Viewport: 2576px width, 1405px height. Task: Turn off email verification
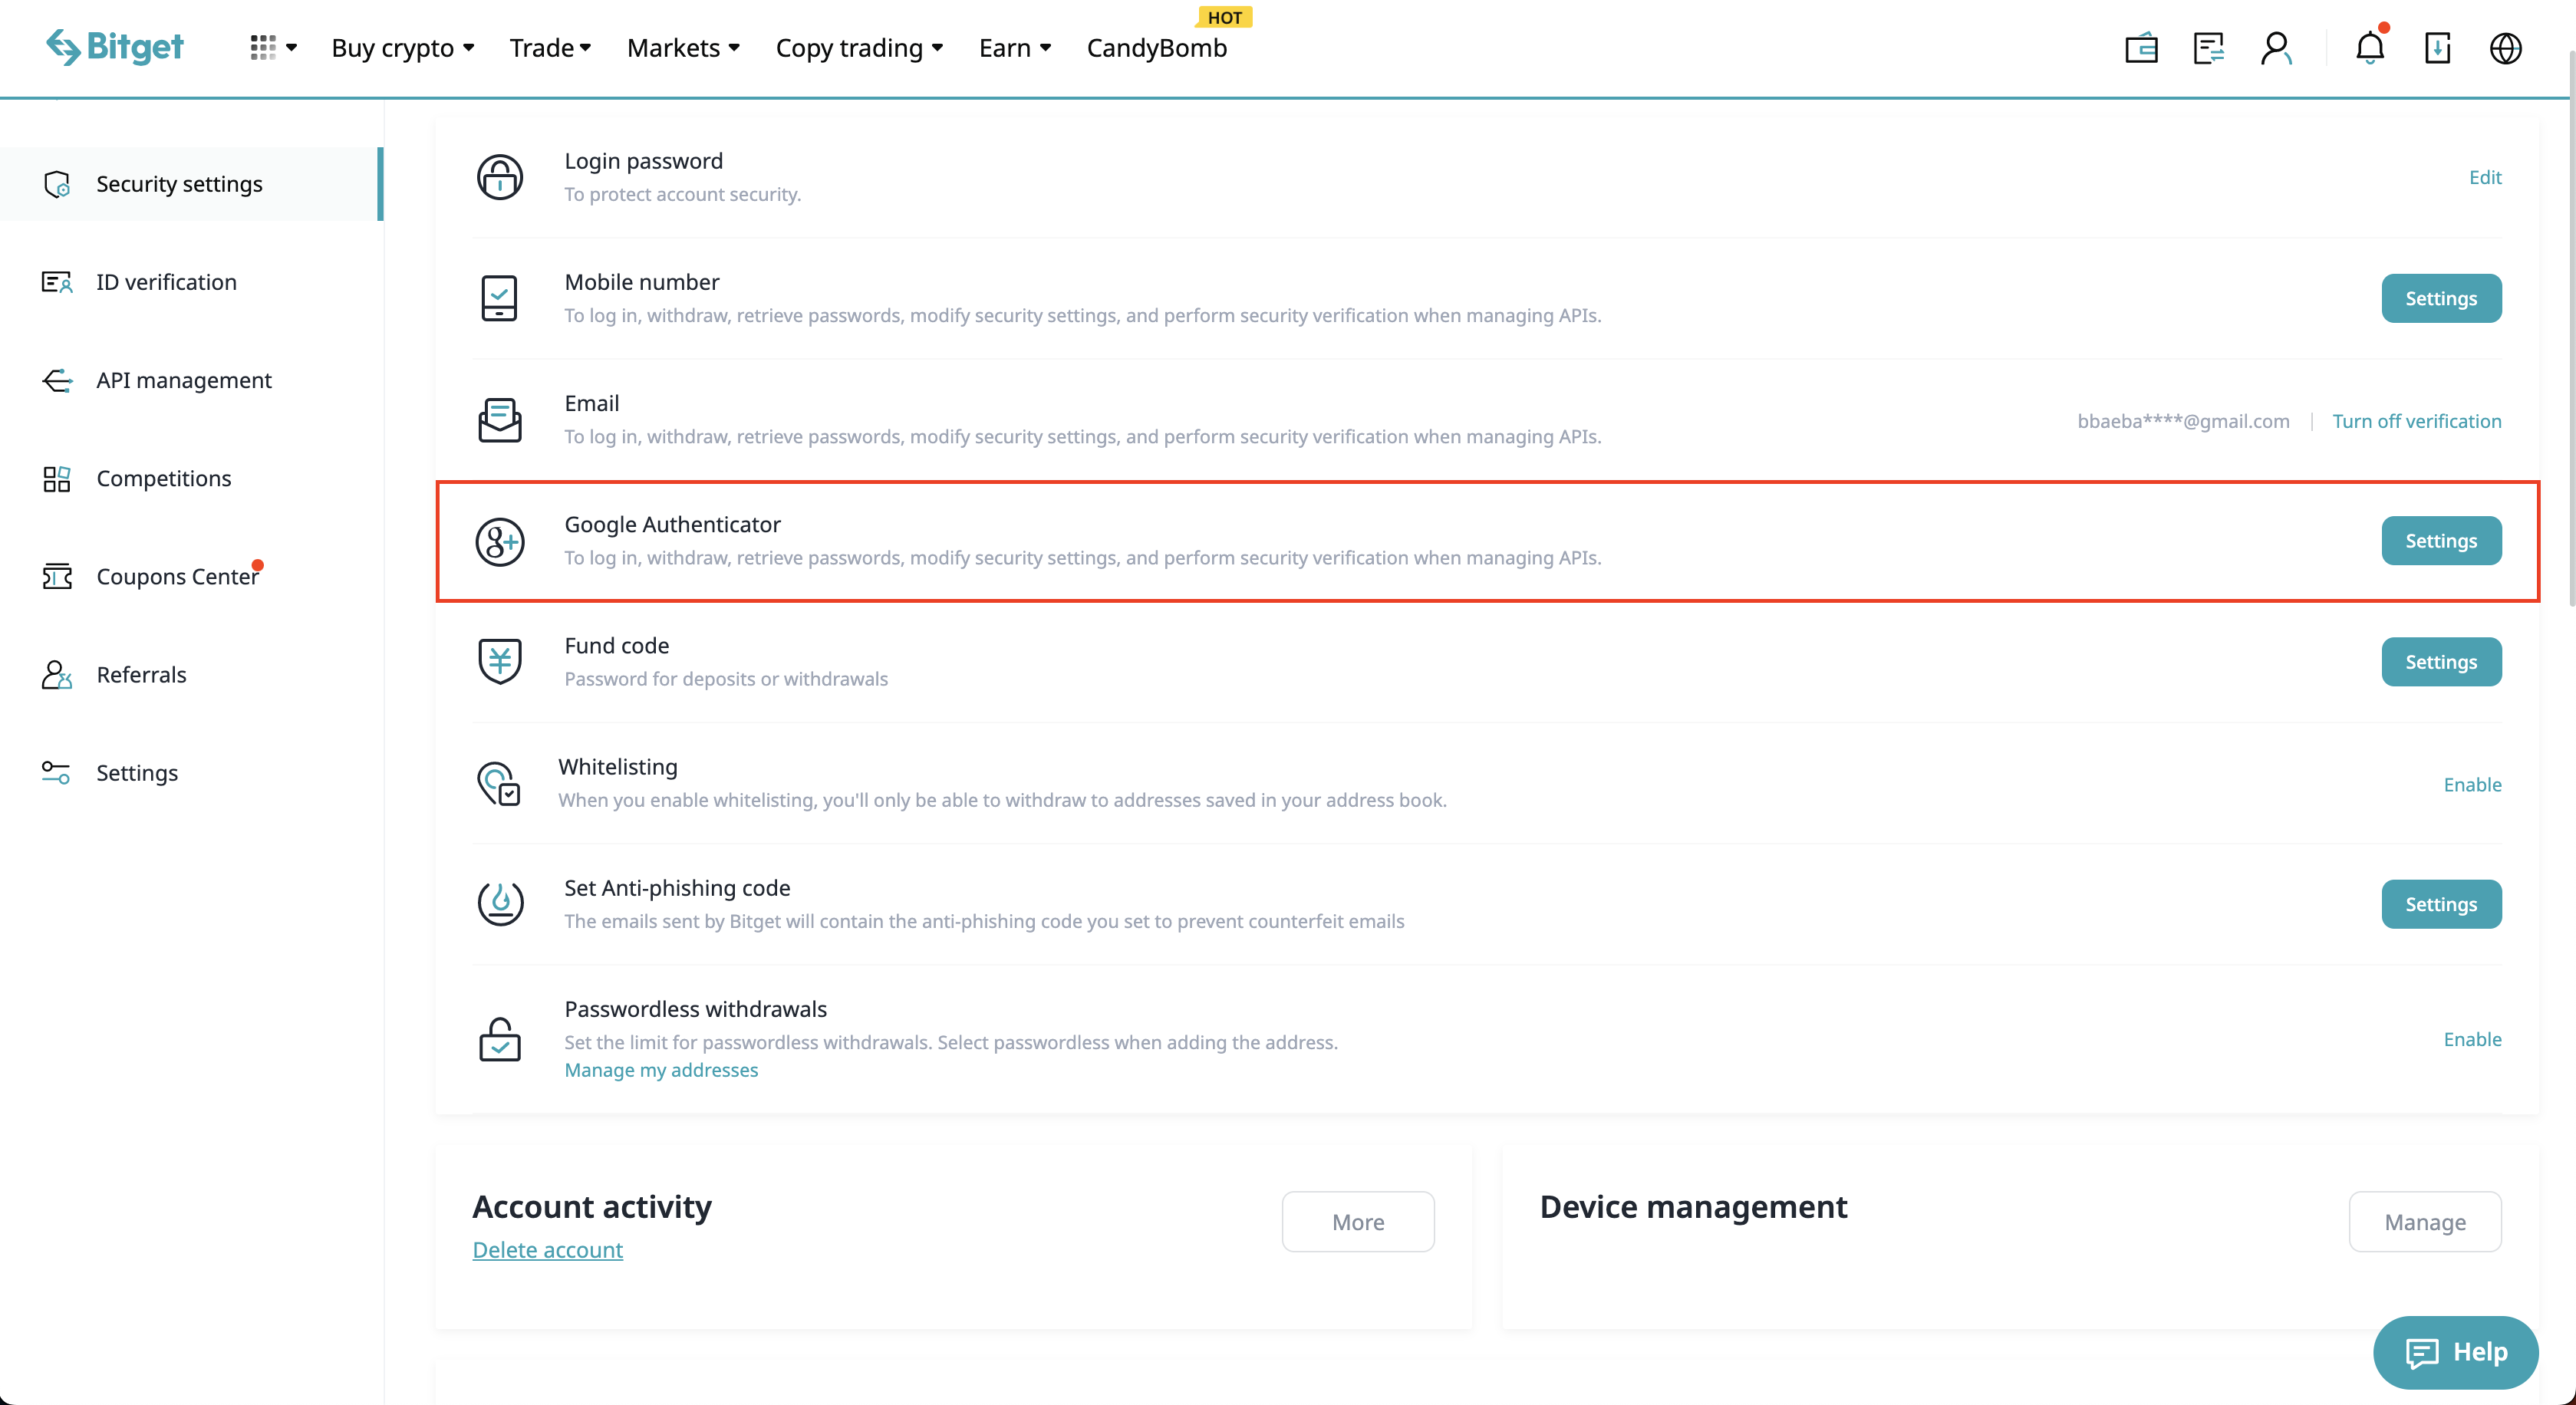pos(2416,421)
